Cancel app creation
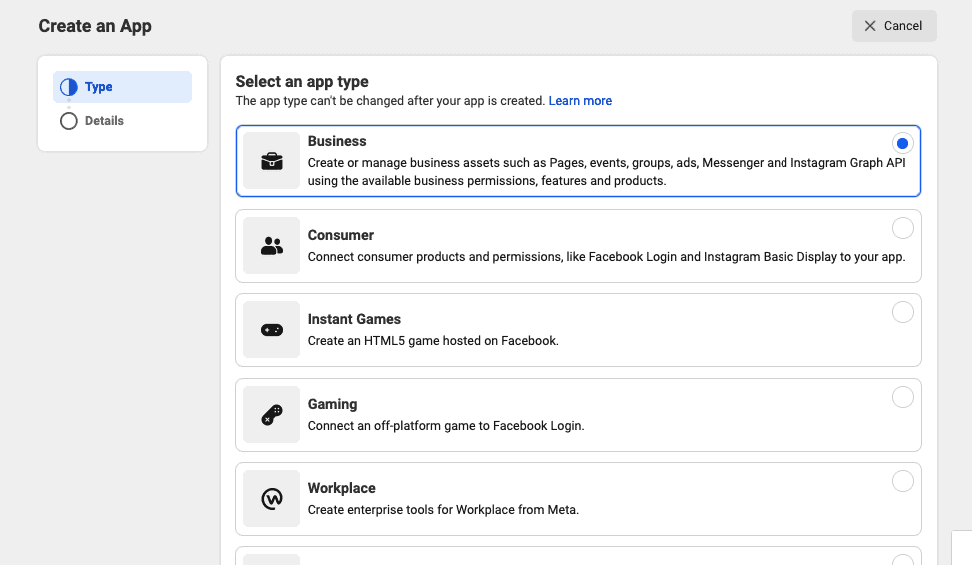Screen dimensions: 972x565 [894, 26]
